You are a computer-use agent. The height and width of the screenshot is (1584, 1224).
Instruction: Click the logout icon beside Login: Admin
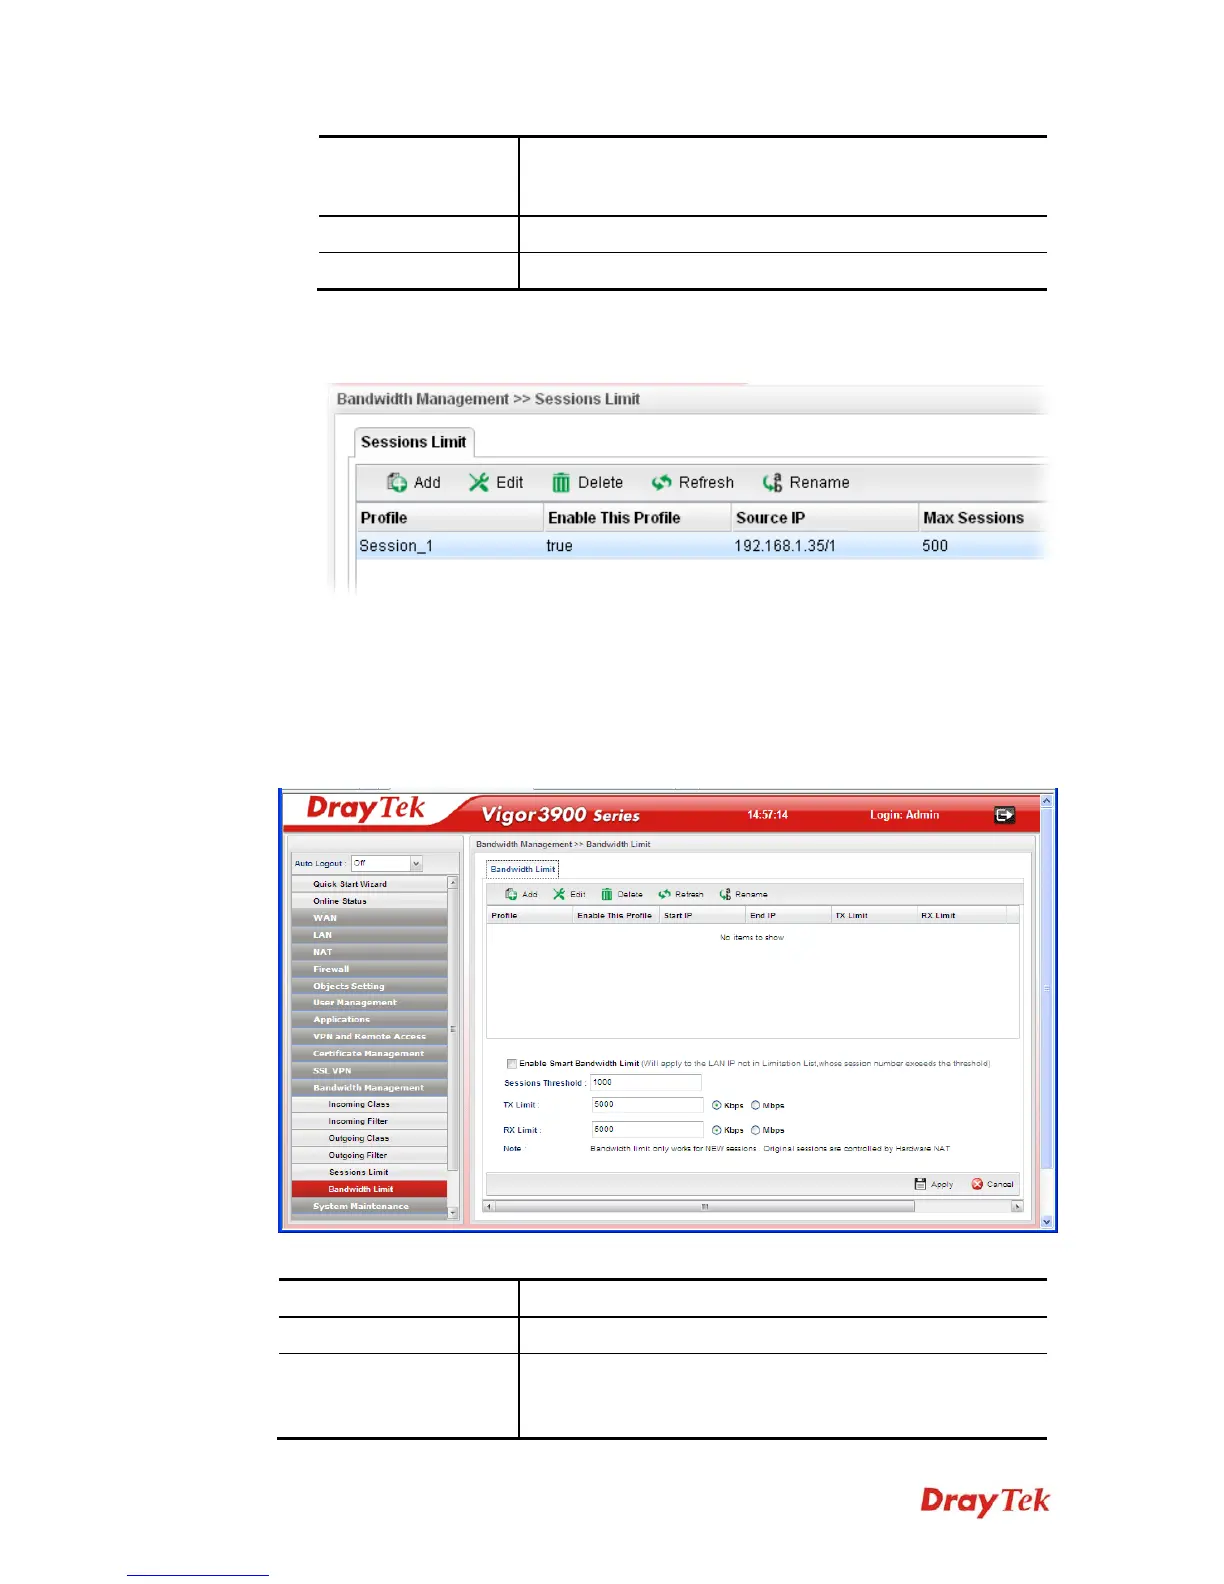click(x=1004, y=815)
